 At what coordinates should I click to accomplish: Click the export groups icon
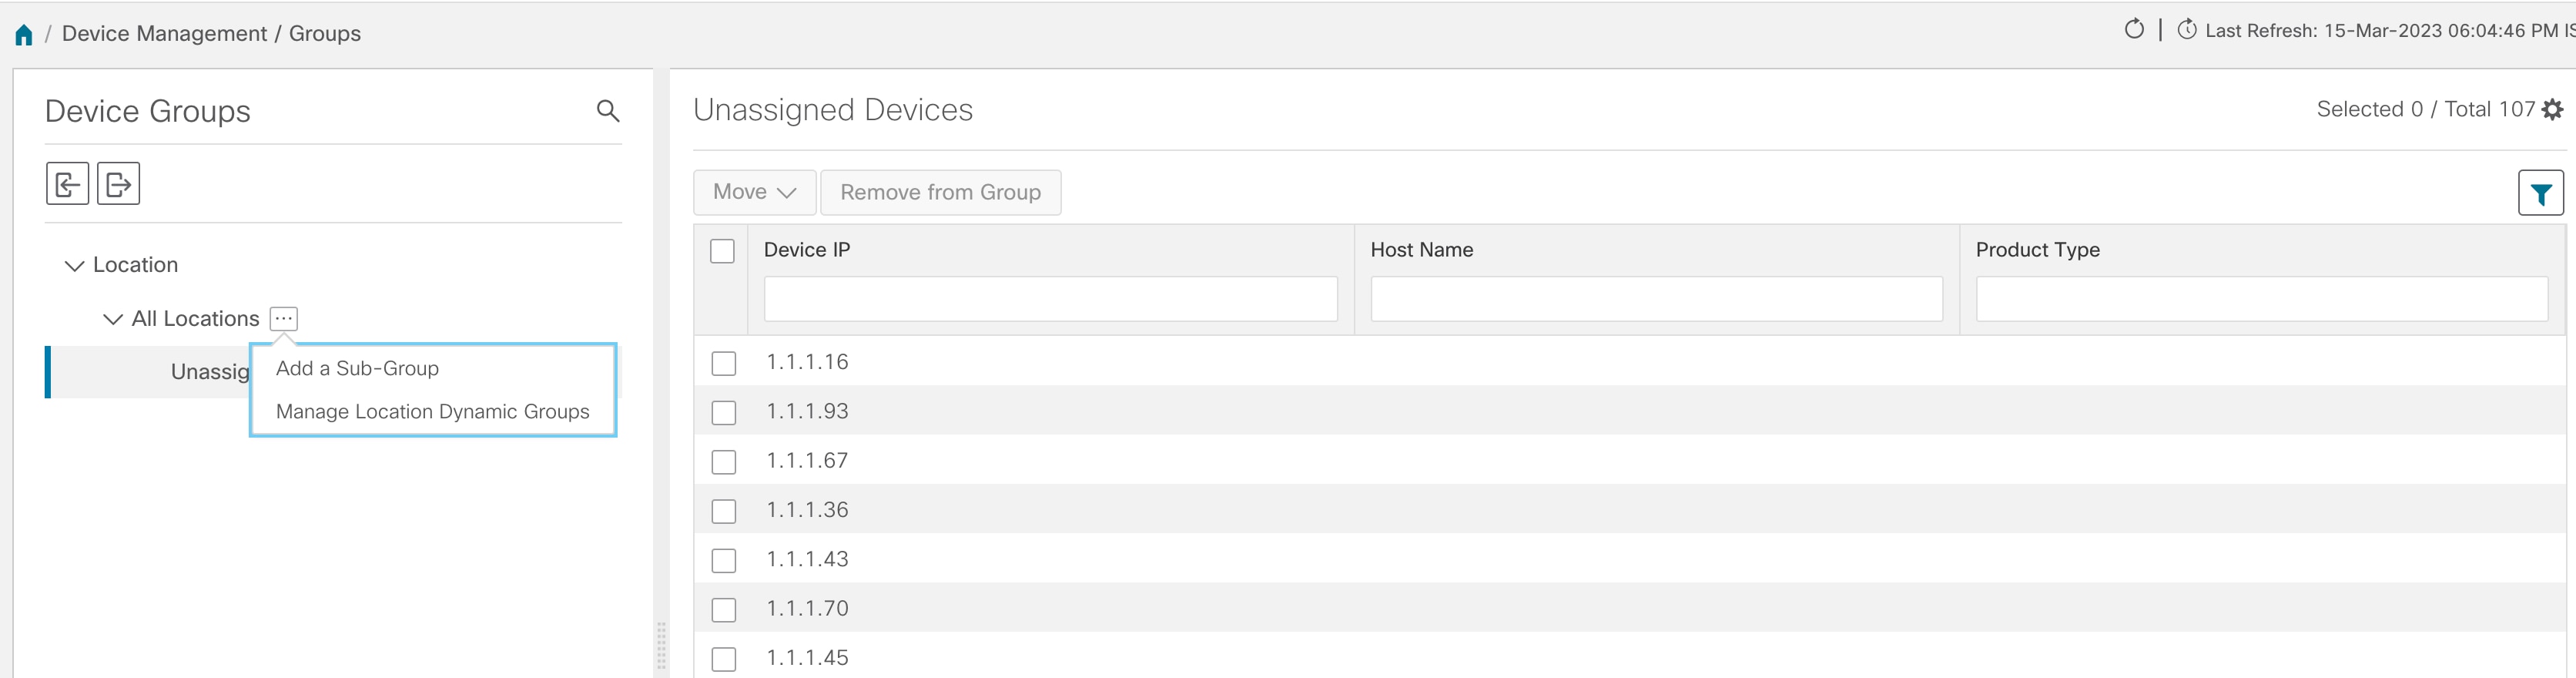(118, 184)
